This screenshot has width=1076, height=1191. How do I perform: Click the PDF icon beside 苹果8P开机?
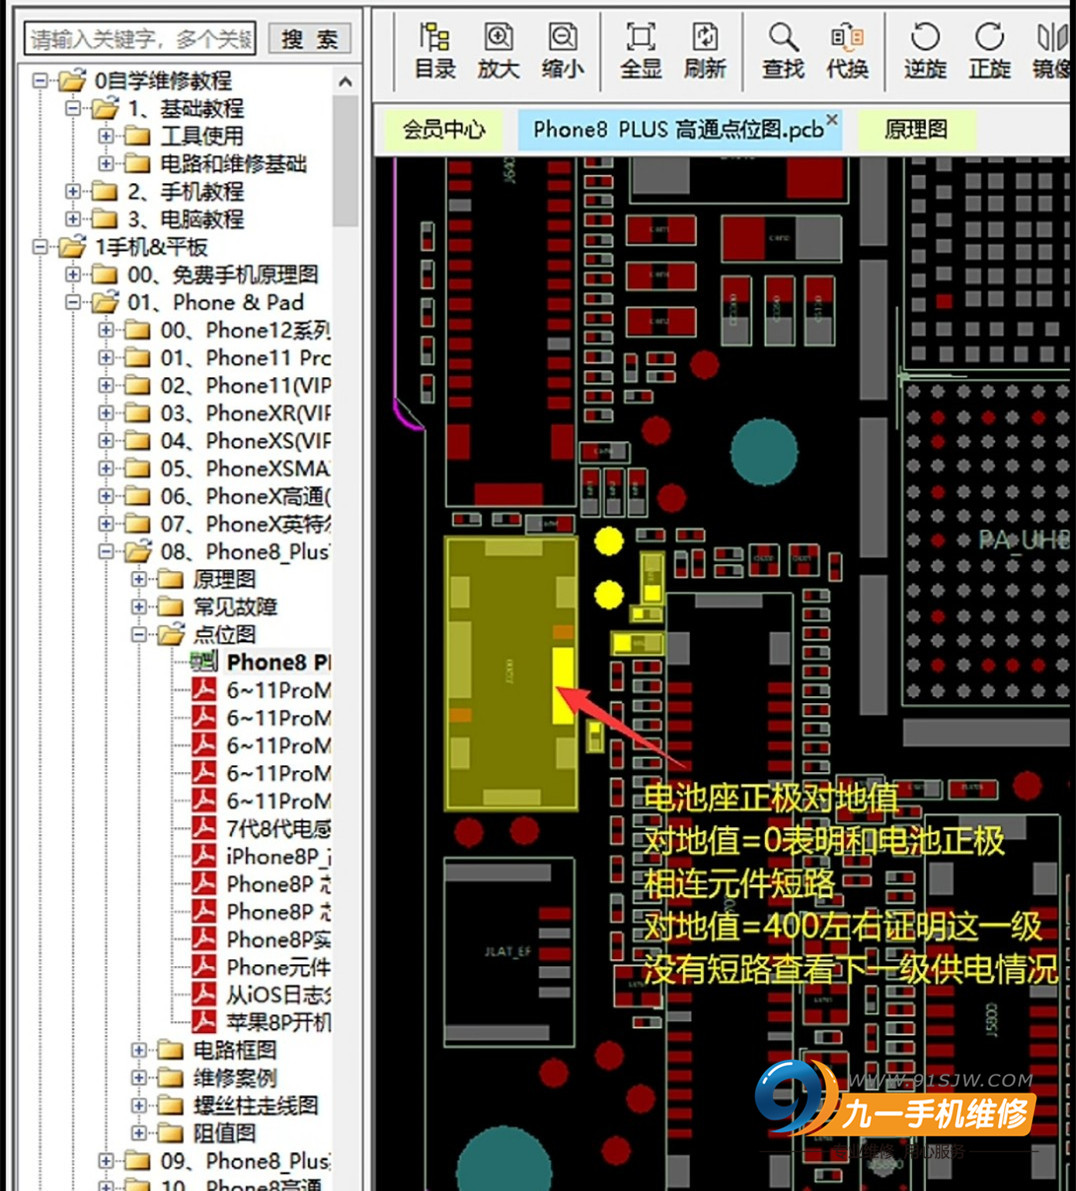tap(204, 1022)
